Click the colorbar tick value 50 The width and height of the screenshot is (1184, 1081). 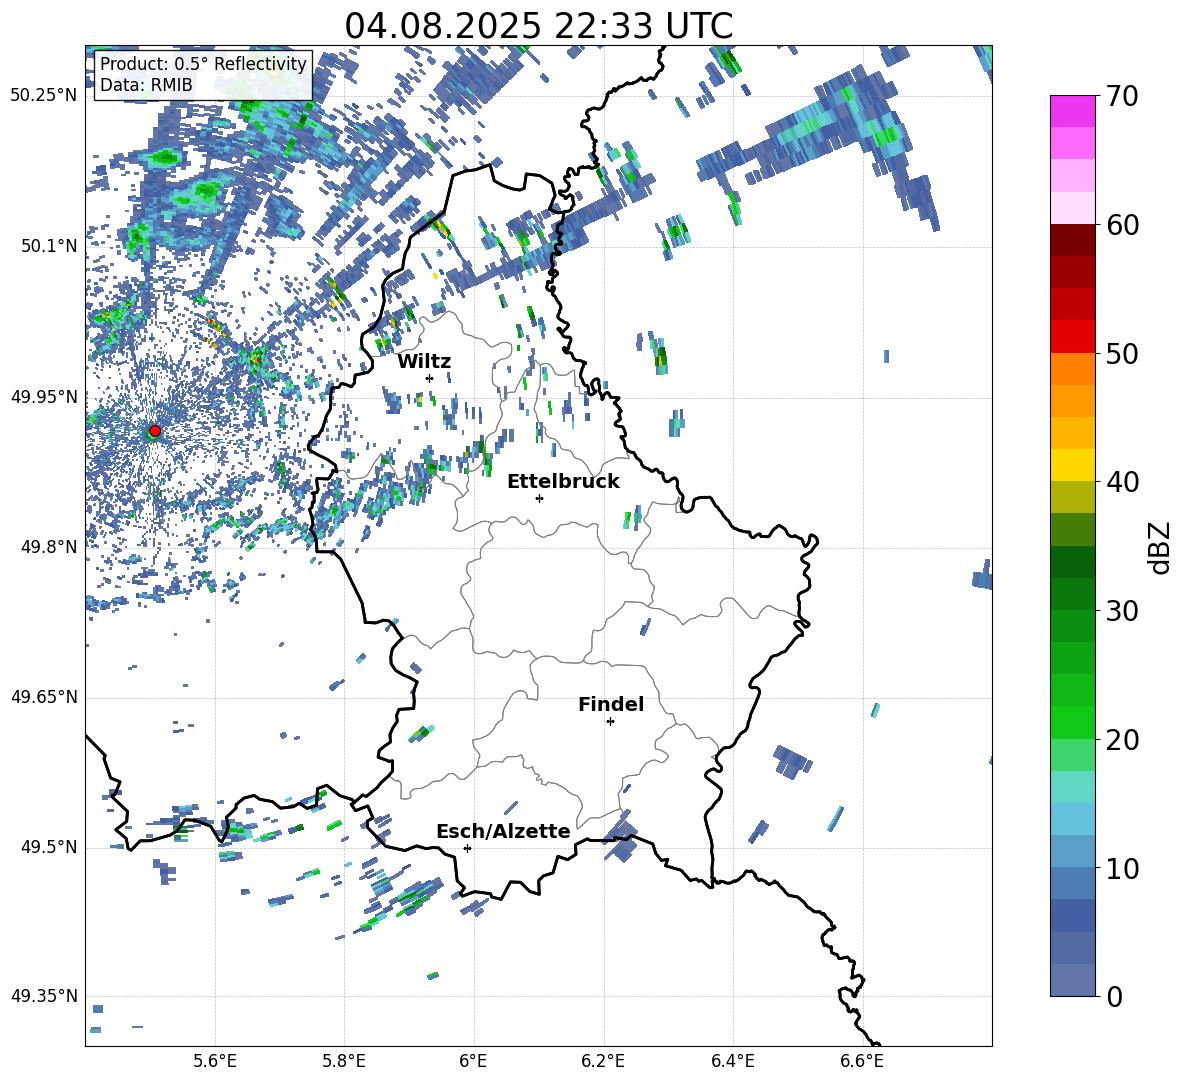click(1123, 353)
